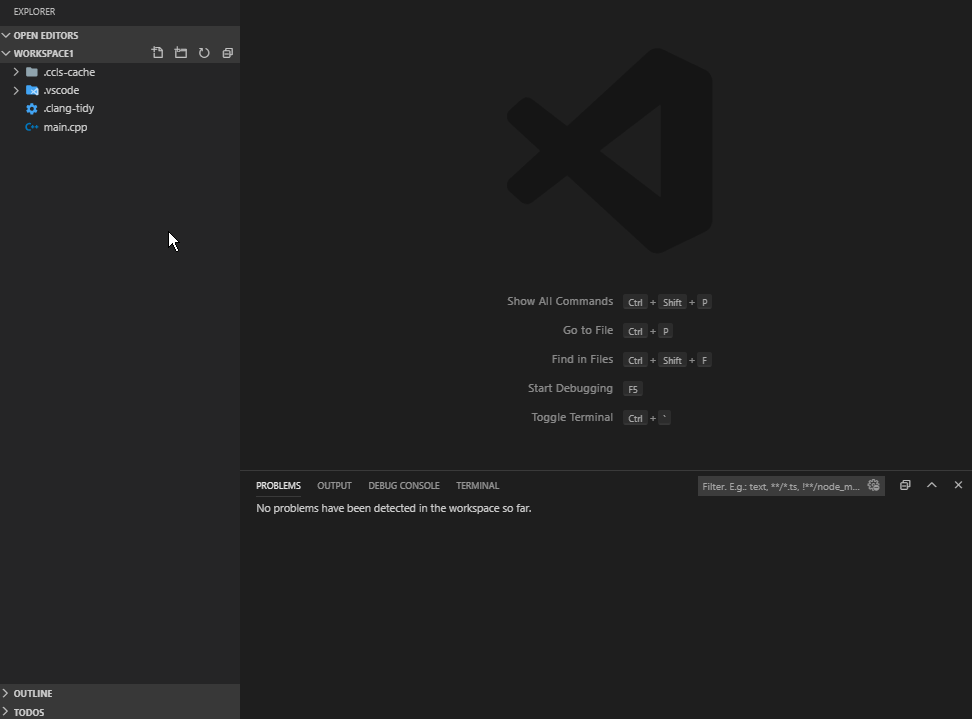Click Collapse All icon in Problems panel

point(905,485)
